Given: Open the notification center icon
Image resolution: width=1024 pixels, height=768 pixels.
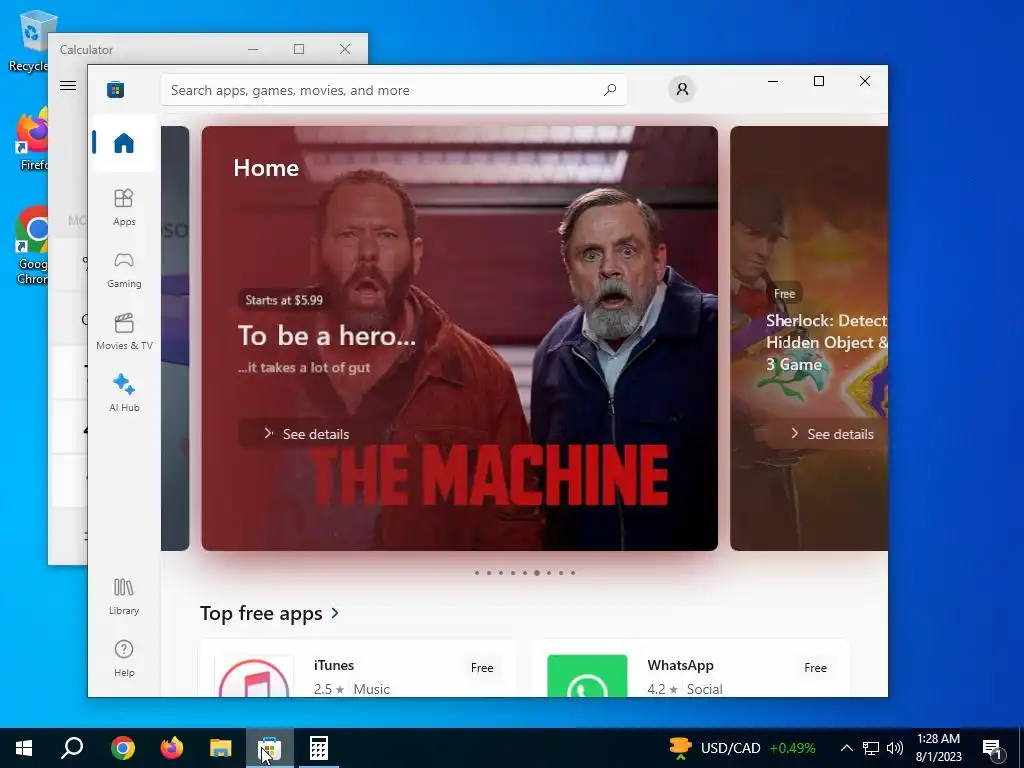Looking at the screenshot, I should [x=993, y=749].
